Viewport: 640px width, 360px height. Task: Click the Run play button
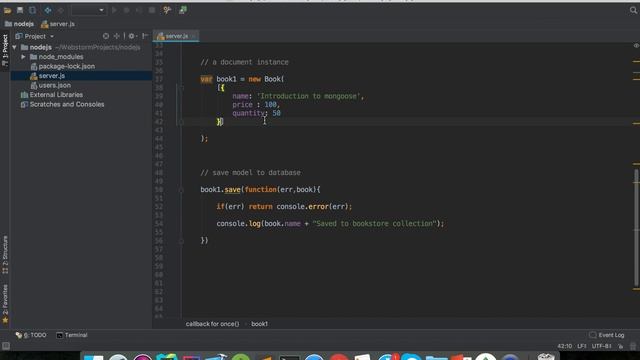coord(114,10)
